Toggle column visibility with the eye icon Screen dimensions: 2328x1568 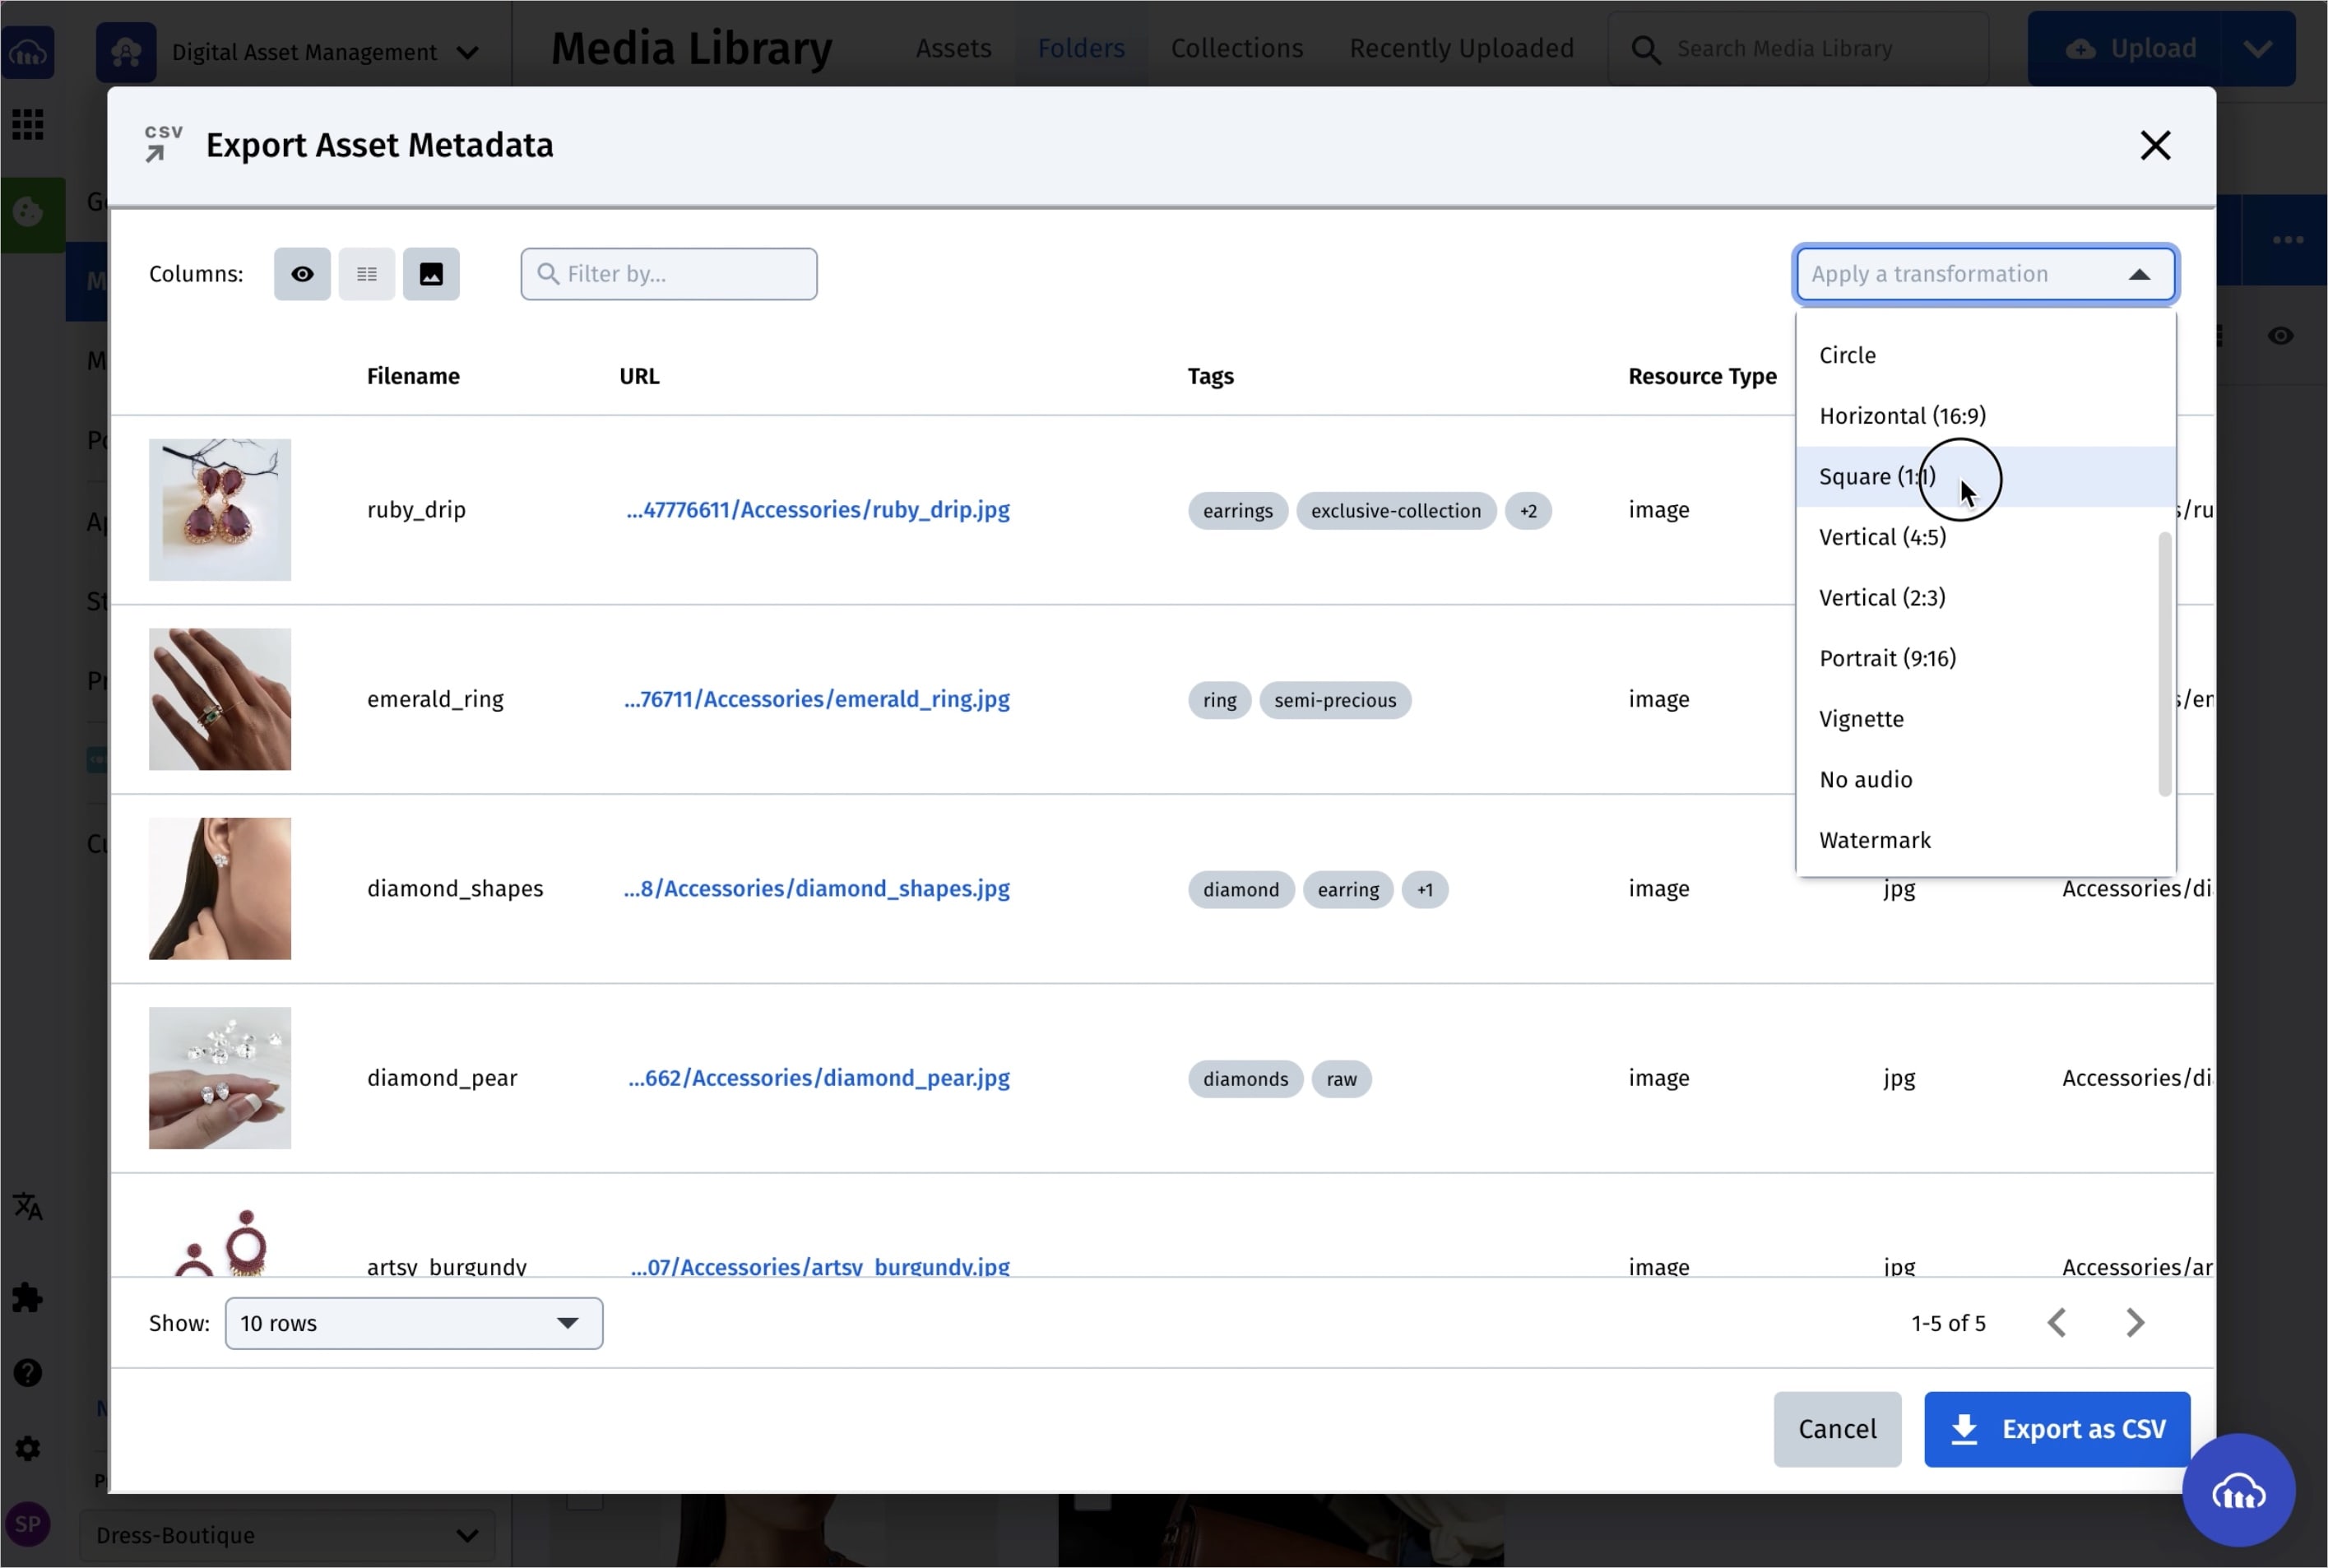click(301, 273)
